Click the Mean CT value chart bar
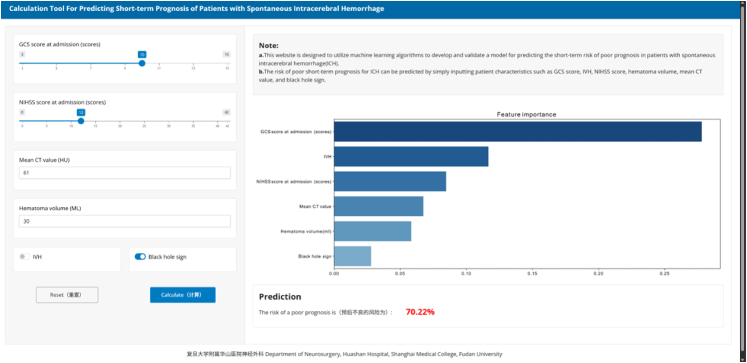The width and height of the screenshot is (747, 363). [378, 206]
